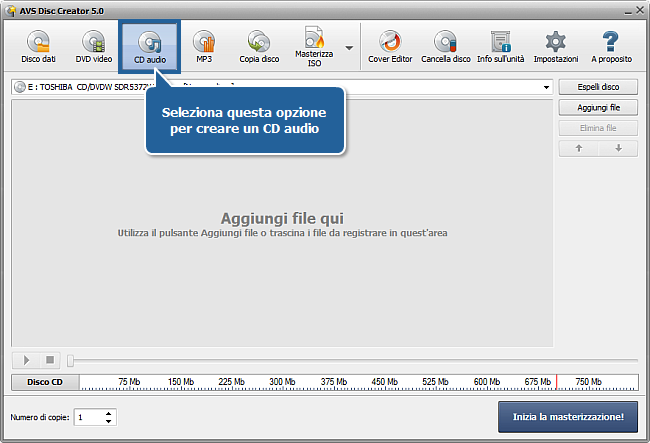Screen dimensions: 650x443
Task: Stop playback with the stop button
Action: pos(50,360)
